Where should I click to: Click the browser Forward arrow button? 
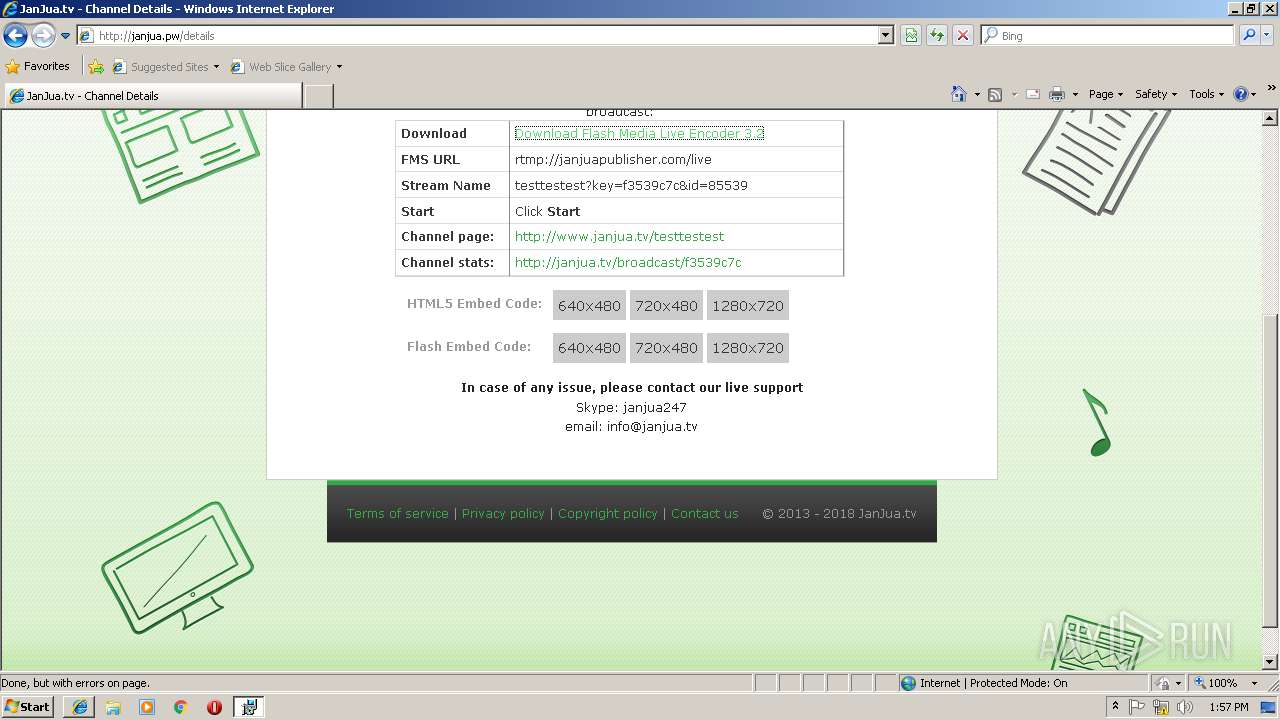coord(43,36)
